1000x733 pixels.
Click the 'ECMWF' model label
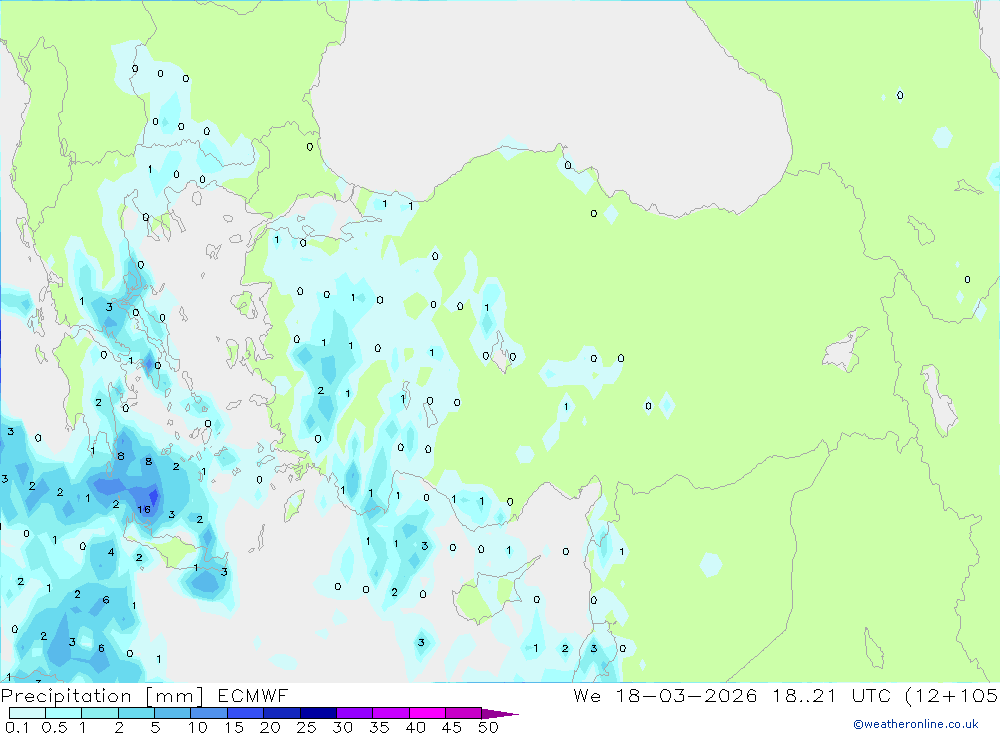253,696
